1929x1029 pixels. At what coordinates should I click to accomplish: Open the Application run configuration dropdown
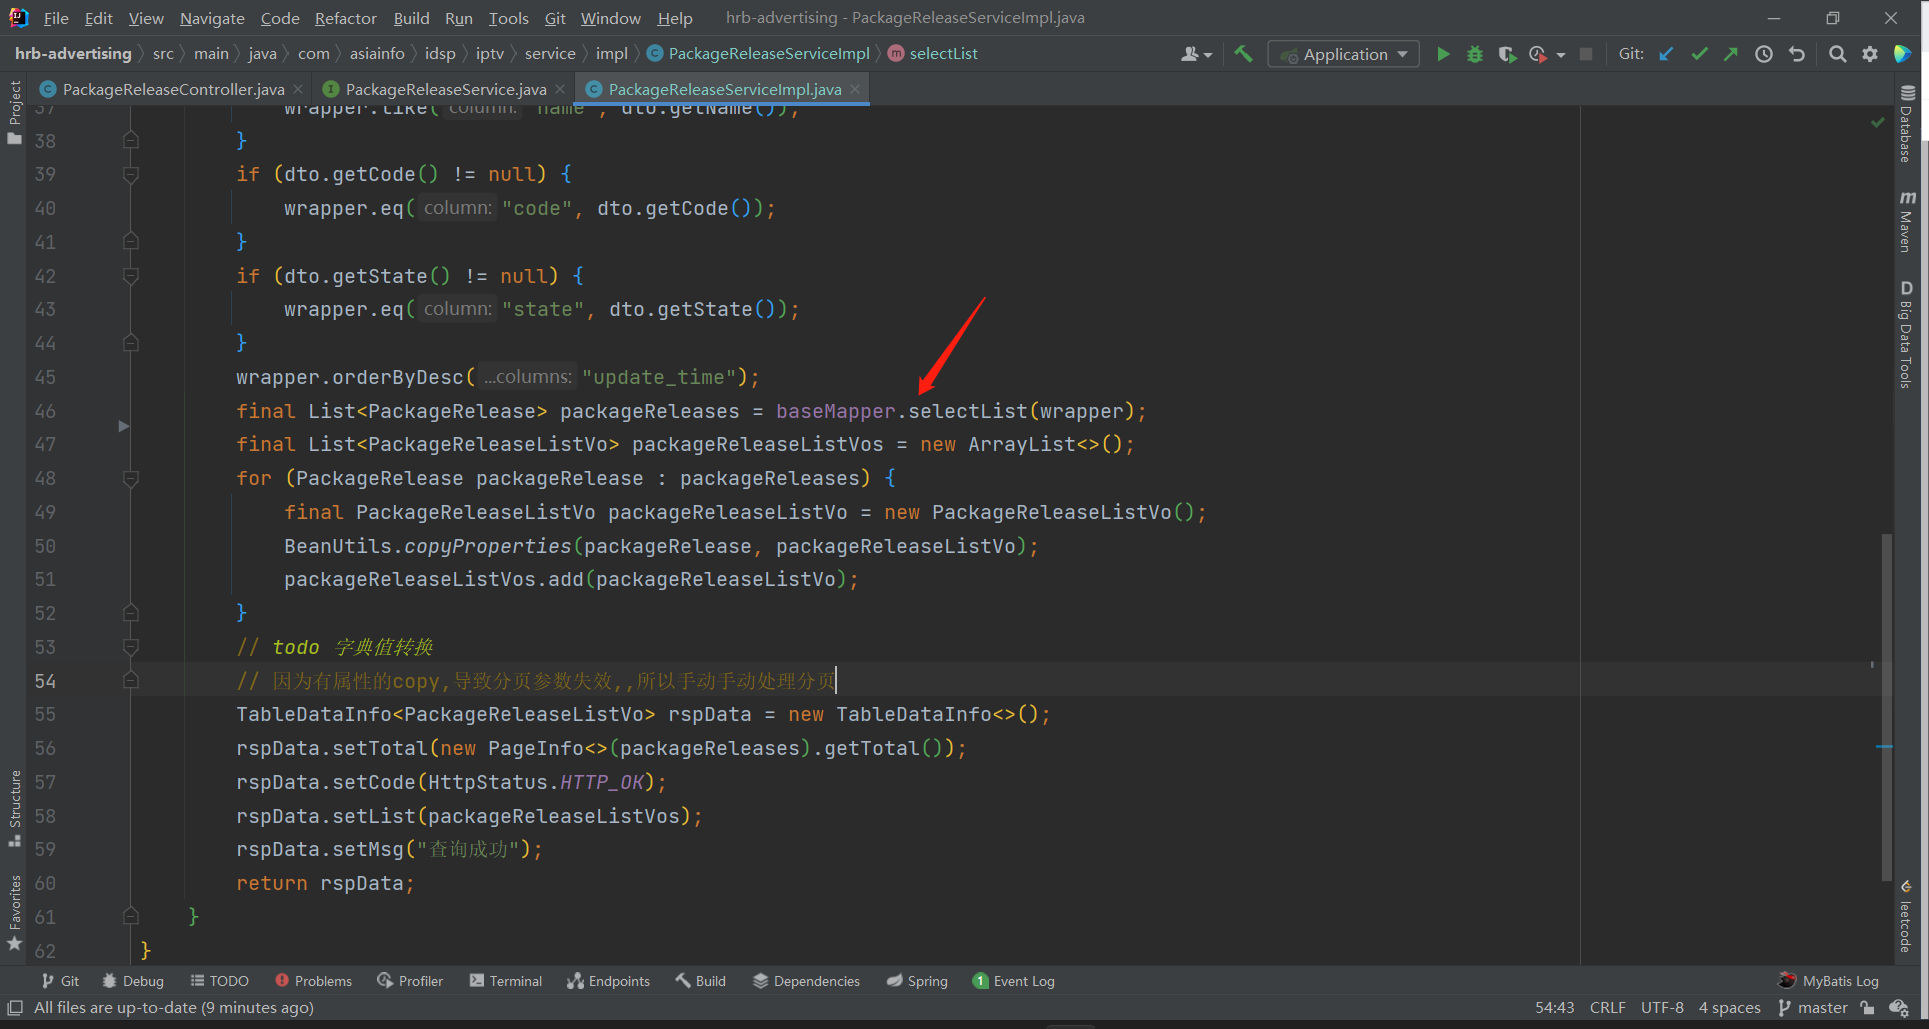[1343, 54]
